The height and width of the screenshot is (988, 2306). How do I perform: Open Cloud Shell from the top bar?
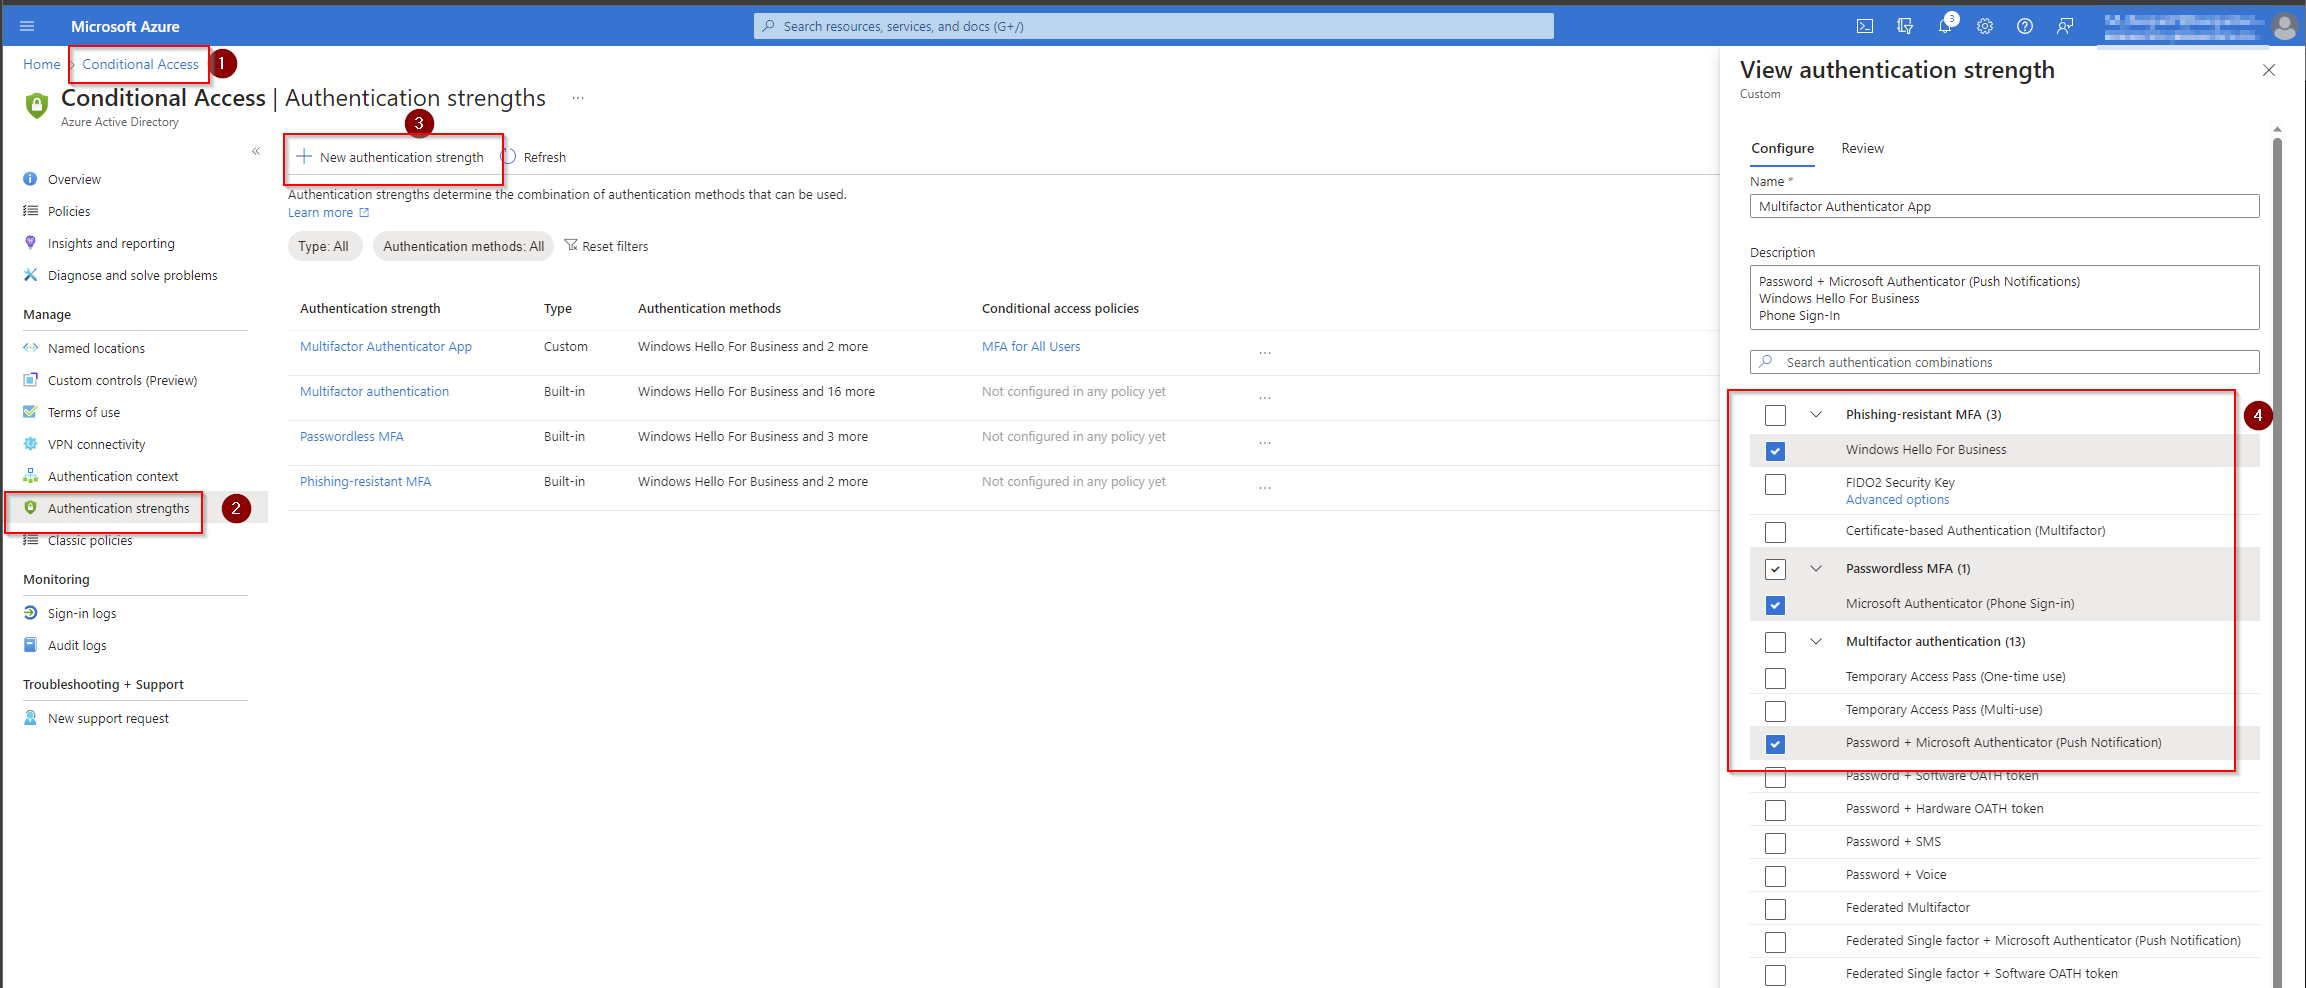pos(1865,26)
